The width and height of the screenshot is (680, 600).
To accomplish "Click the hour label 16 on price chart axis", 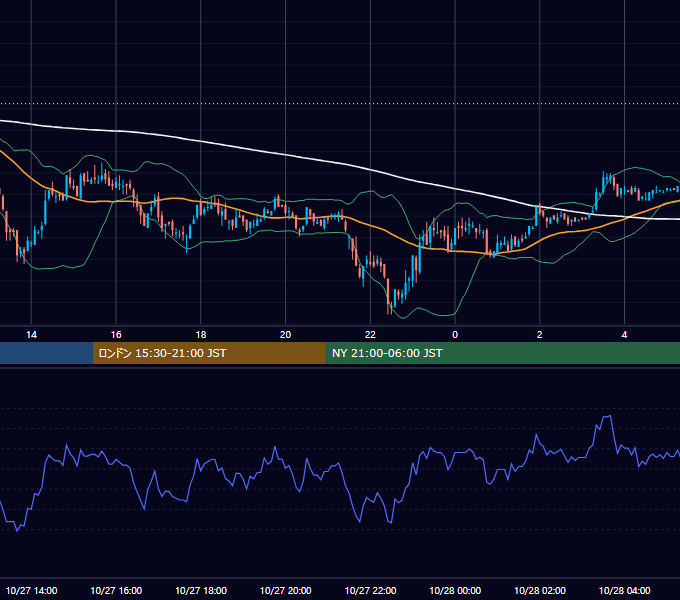I will pos(116,335).
